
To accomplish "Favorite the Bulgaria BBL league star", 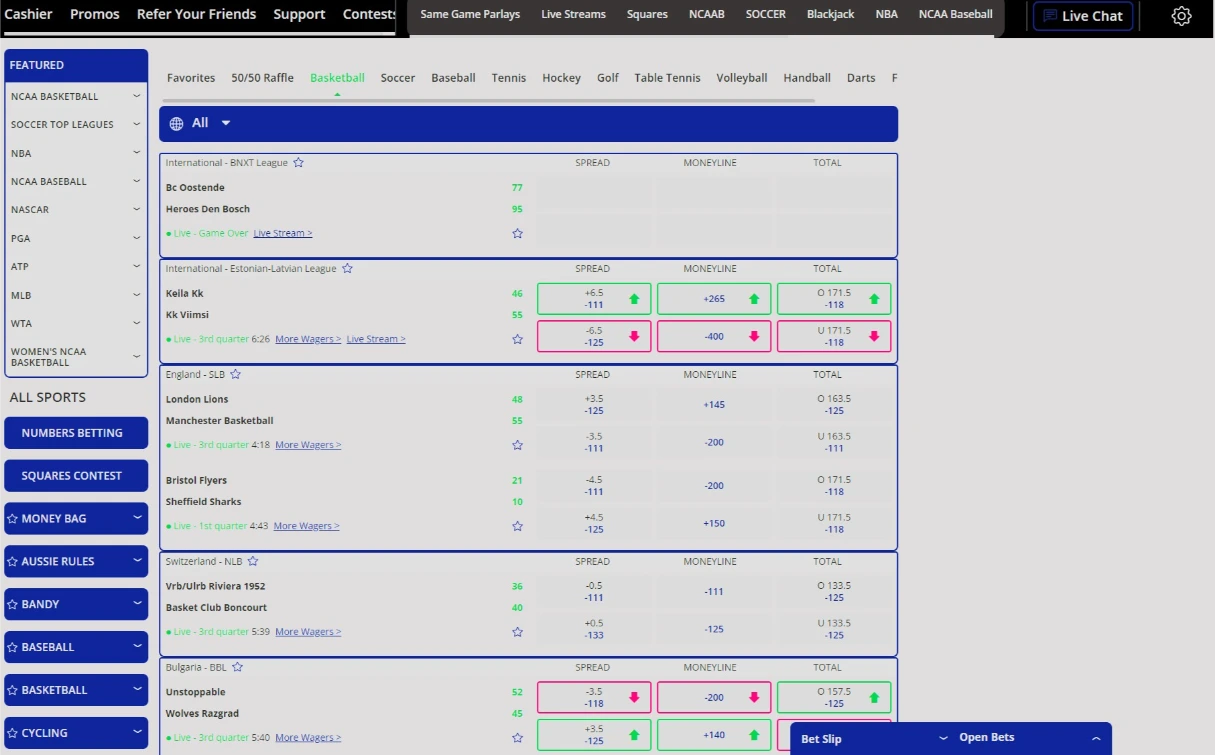I will [237, 668].
